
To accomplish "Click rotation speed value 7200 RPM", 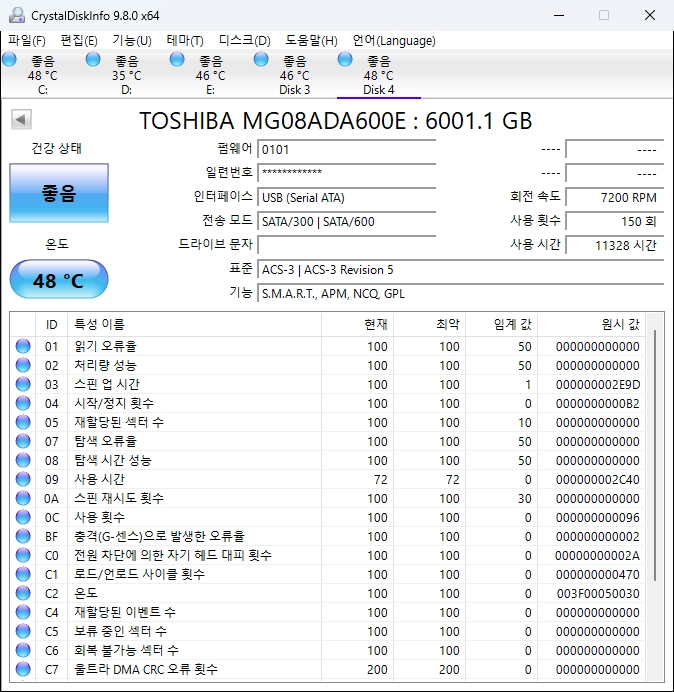I will pyautogui.click(x=614, y=197).
